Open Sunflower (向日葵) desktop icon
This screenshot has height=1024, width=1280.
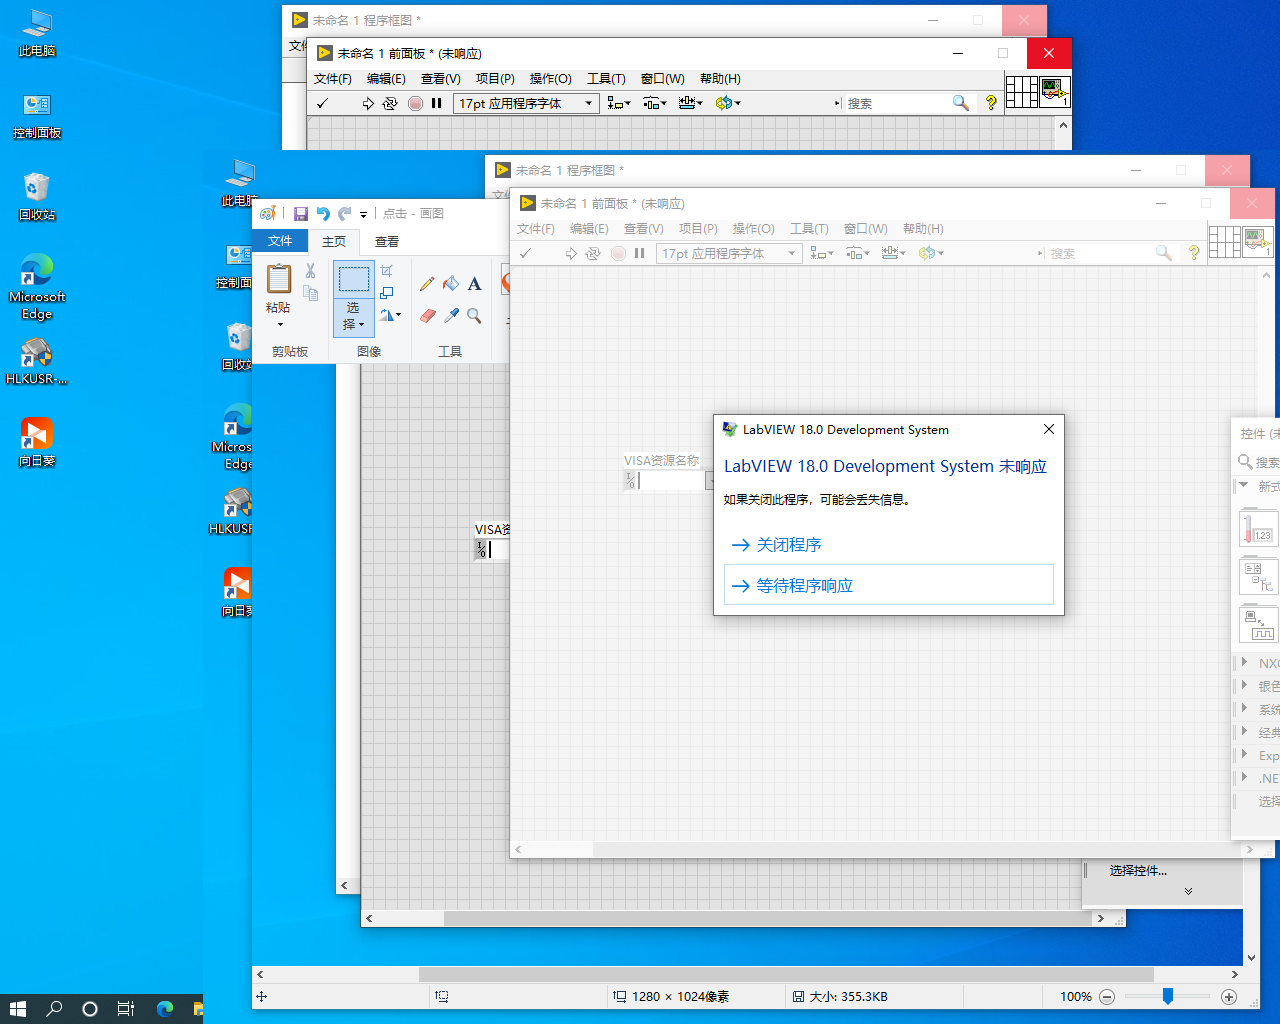coord(37,442)
